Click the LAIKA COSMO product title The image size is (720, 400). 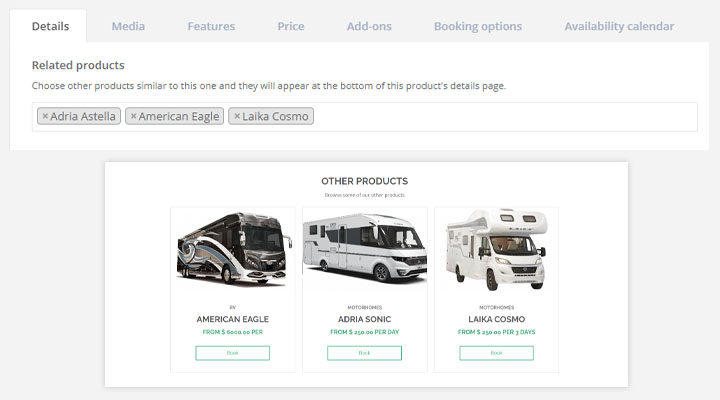(x=496, y=319)
